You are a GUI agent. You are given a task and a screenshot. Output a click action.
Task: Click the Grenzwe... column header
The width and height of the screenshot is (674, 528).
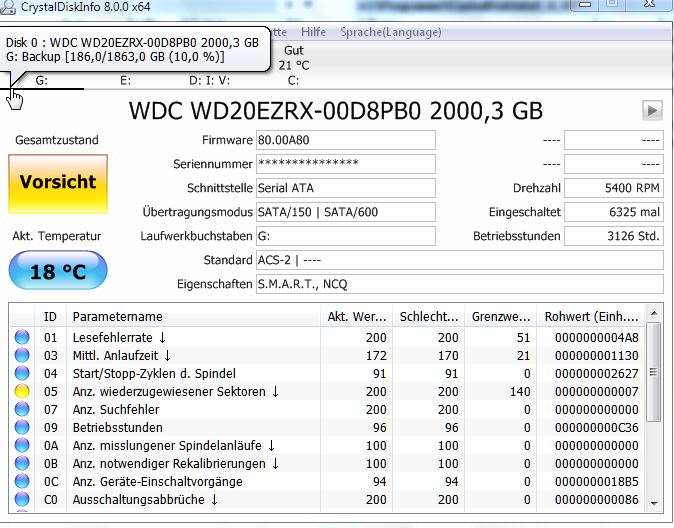[500, 317]
